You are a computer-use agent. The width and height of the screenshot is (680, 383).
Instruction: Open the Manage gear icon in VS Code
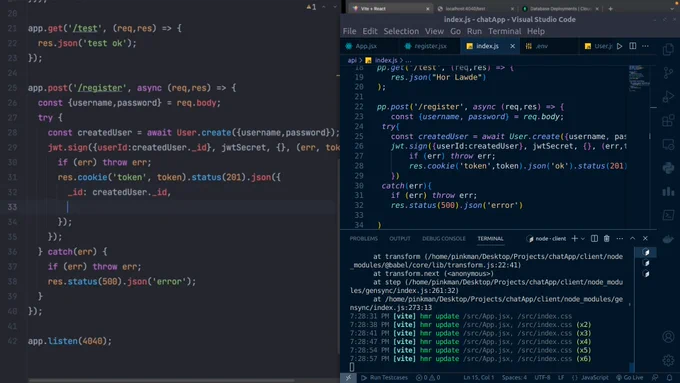point(668,360)
